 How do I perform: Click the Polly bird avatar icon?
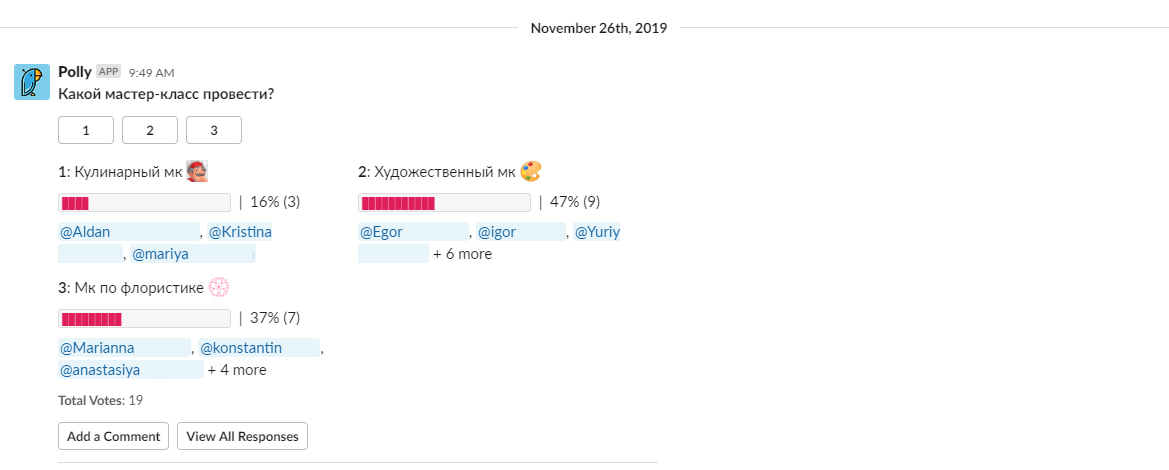(x=32, y=82)
